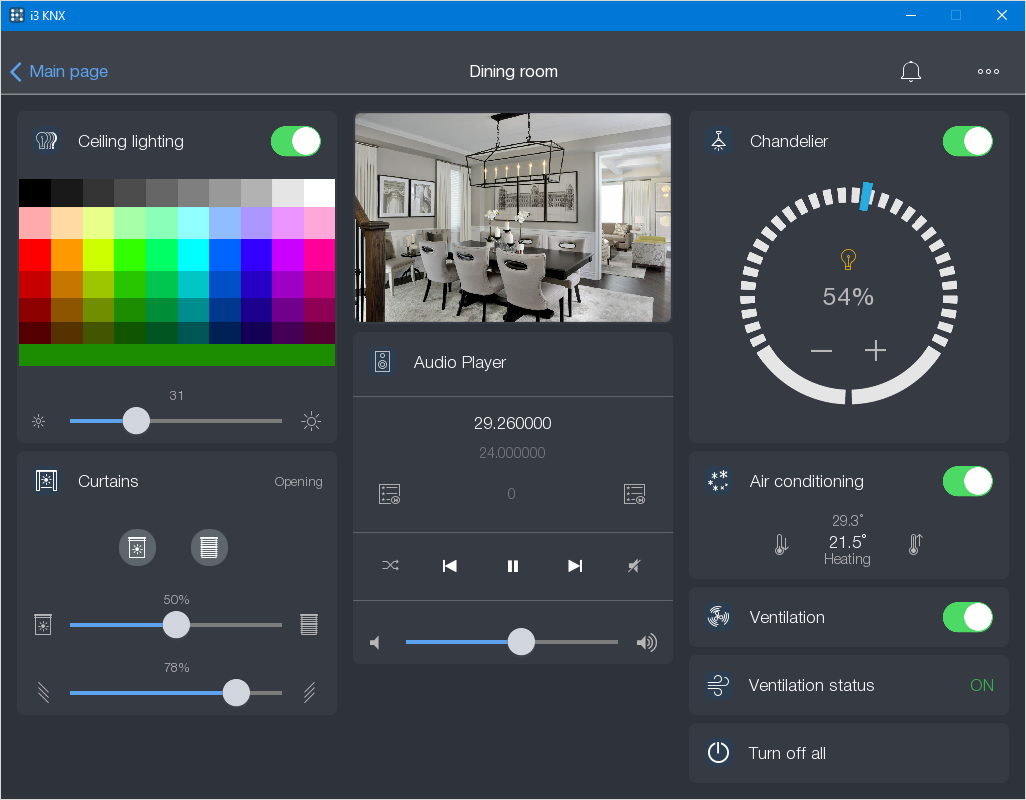
Task: Open notifications via the bell icon
Action: click(x=911, y=71)
